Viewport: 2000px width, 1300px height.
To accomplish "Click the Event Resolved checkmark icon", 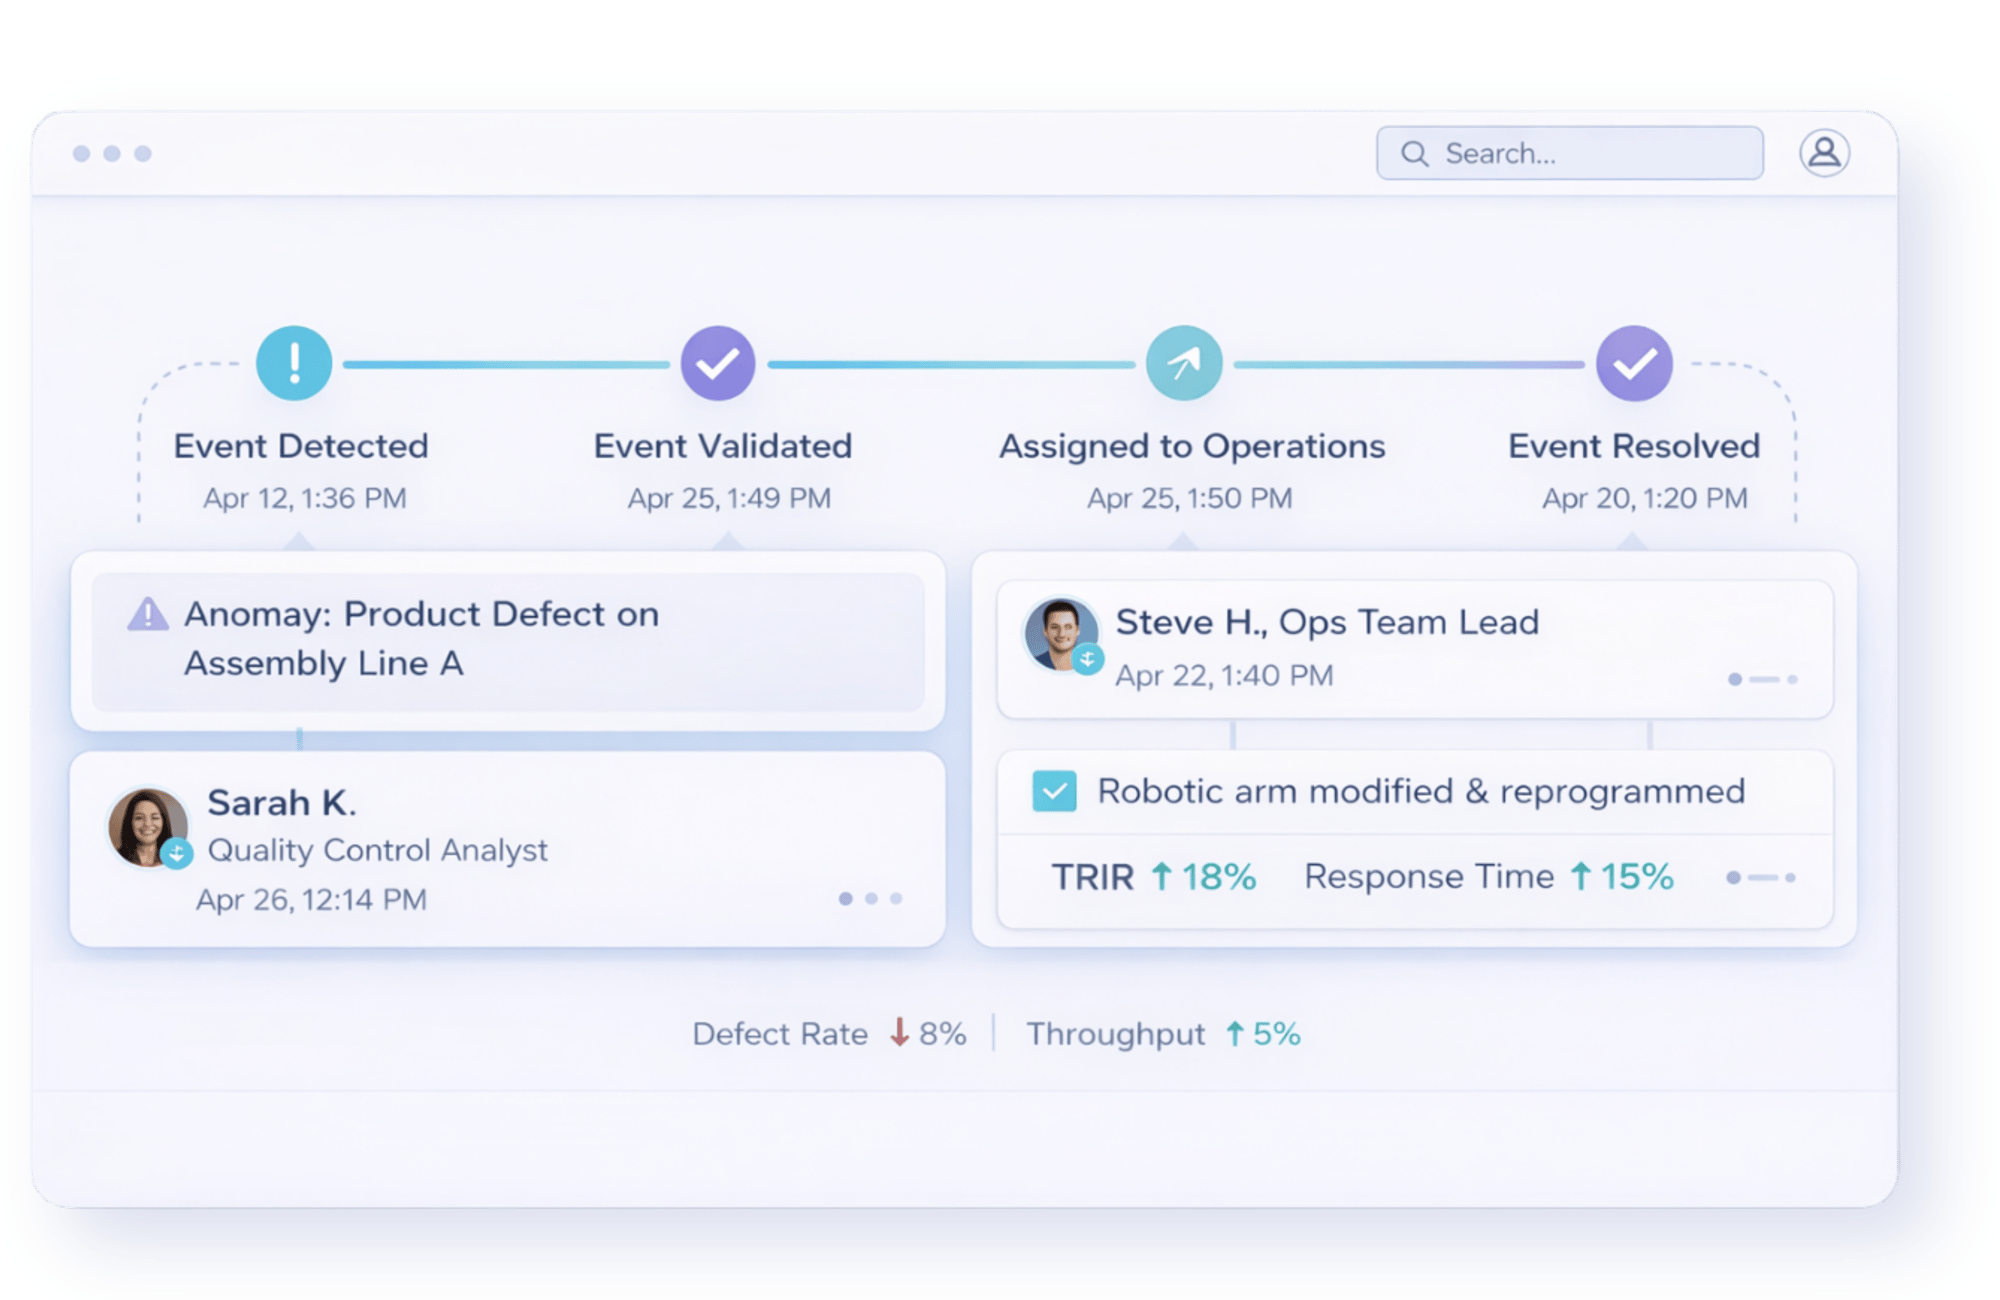I will [x=1634, y=363].
